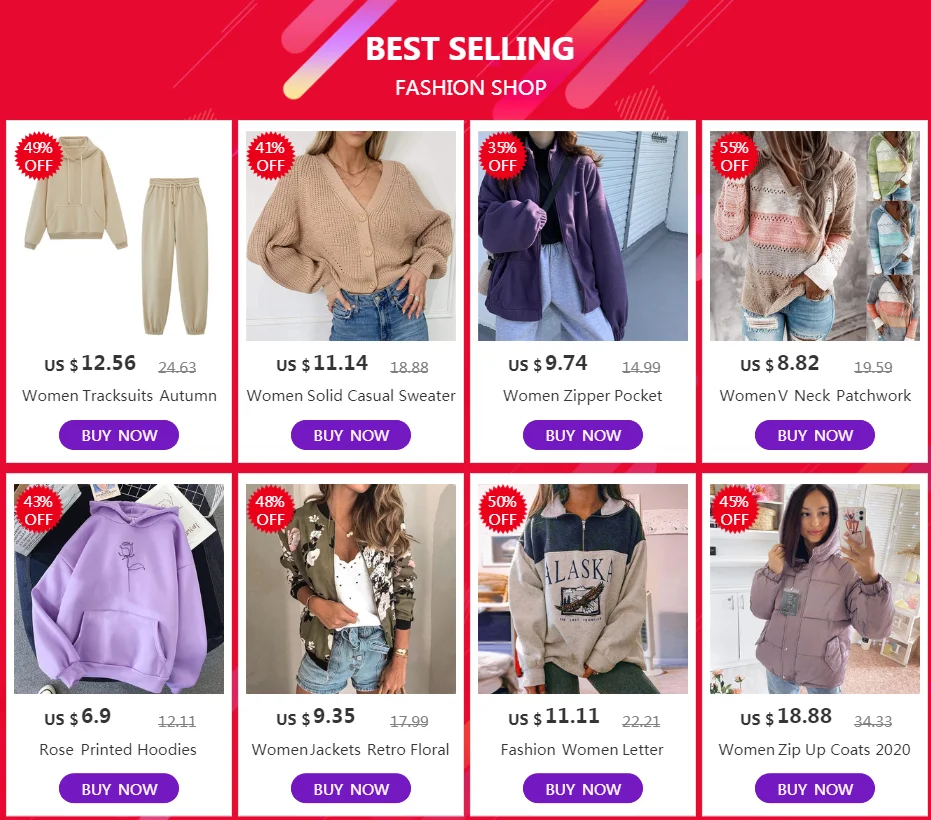Click the 55% OFF discount badge
Viewport: 931px width, 820px height.
pyautogui.click(x=734, y=156)
